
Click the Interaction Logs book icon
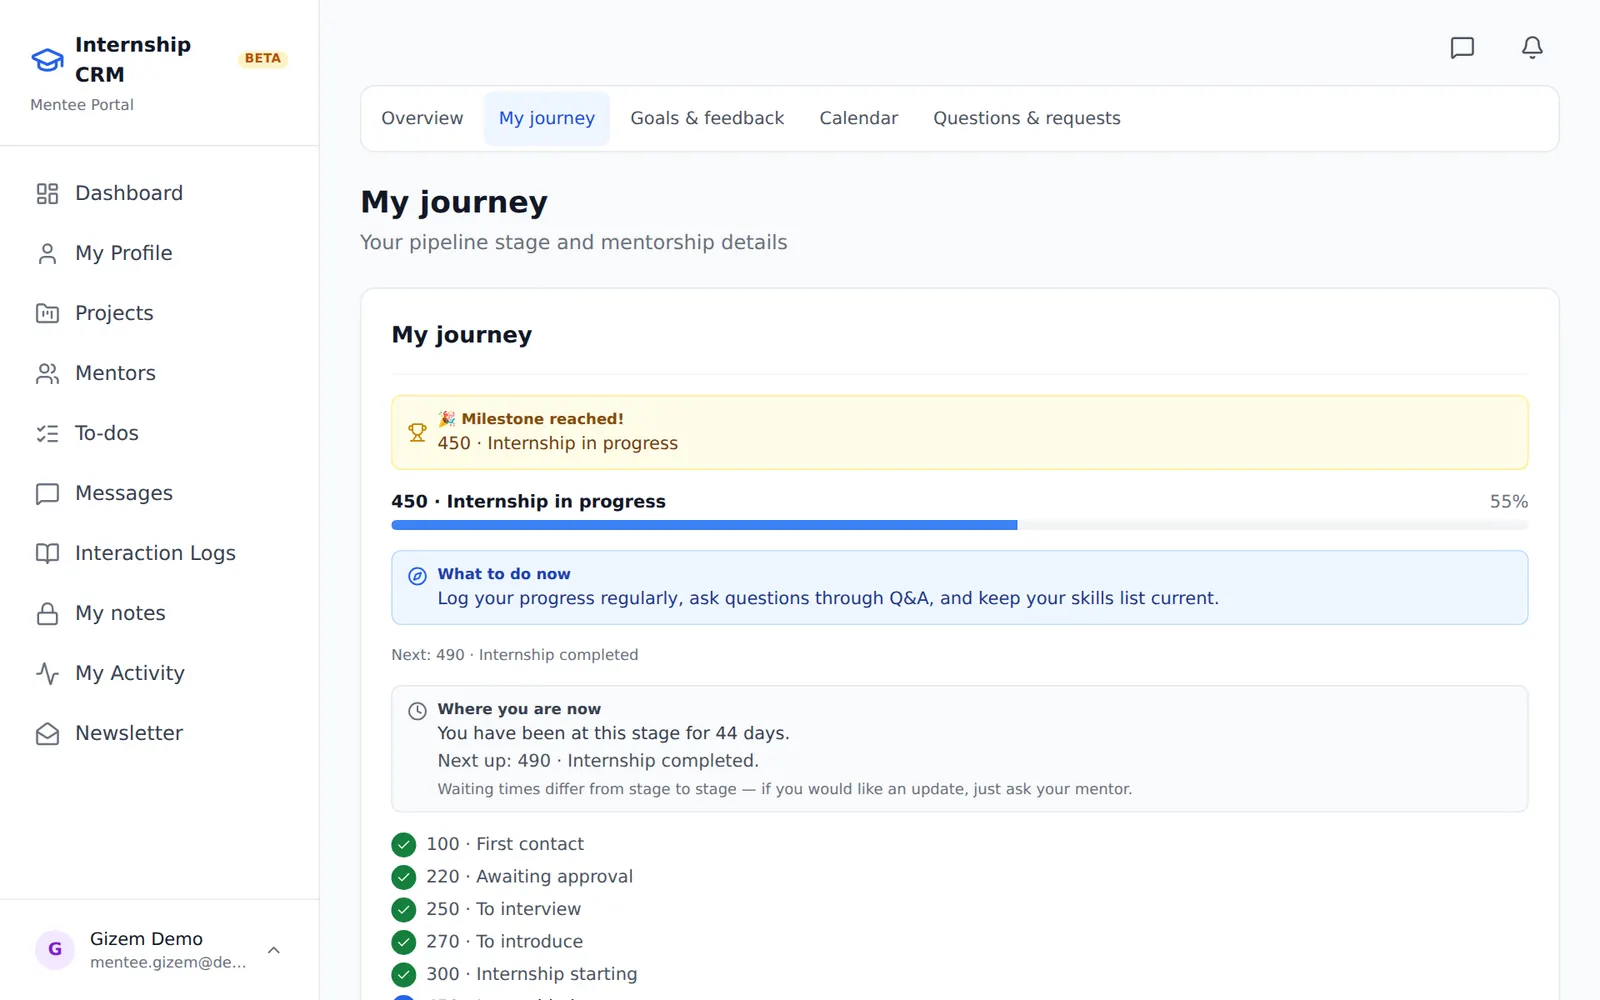coord(47,553)
